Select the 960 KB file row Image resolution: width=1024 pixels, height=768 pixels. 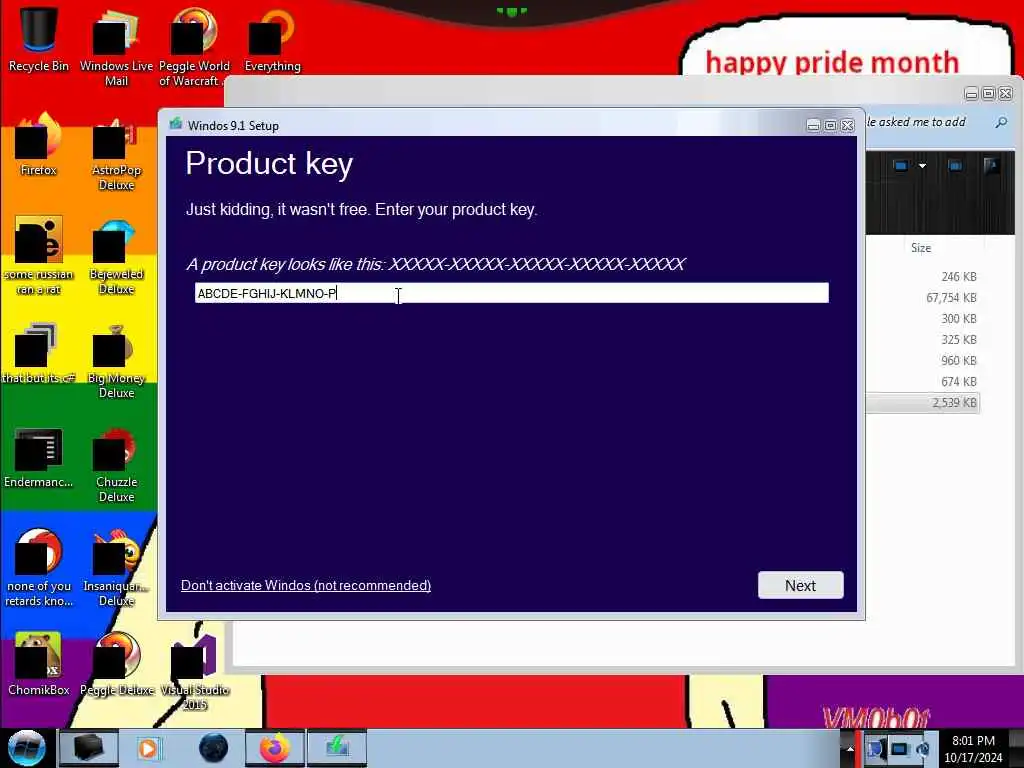click(x=922, y=360)
